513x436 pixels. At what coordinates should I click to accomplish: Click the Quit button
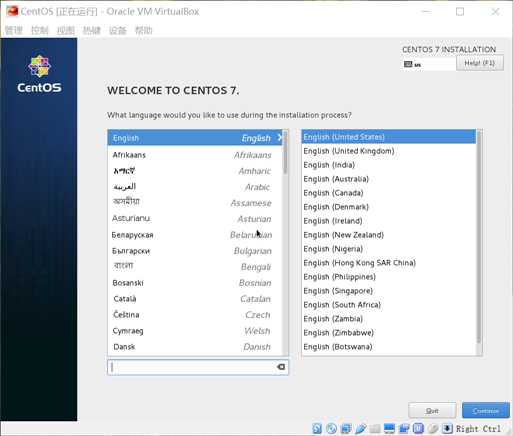click(x=432, y=410)
